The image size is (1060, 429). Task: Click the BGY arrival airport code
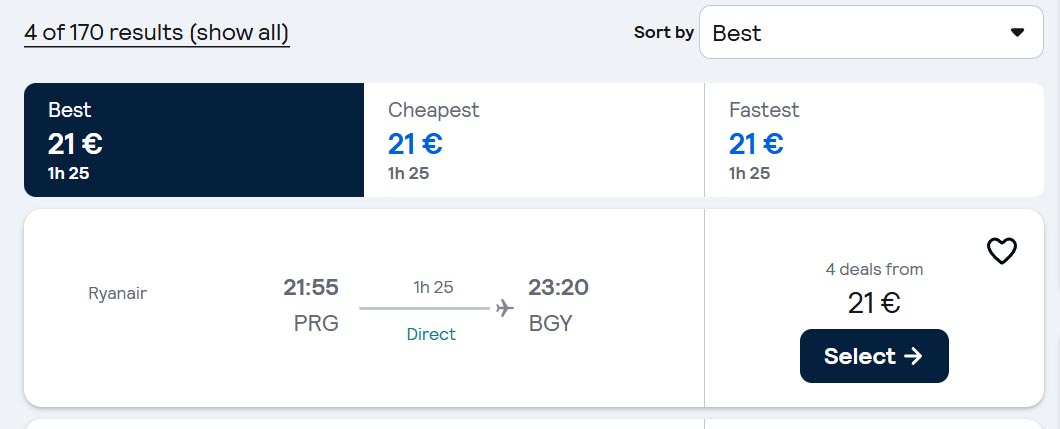[x=550, y=324]
